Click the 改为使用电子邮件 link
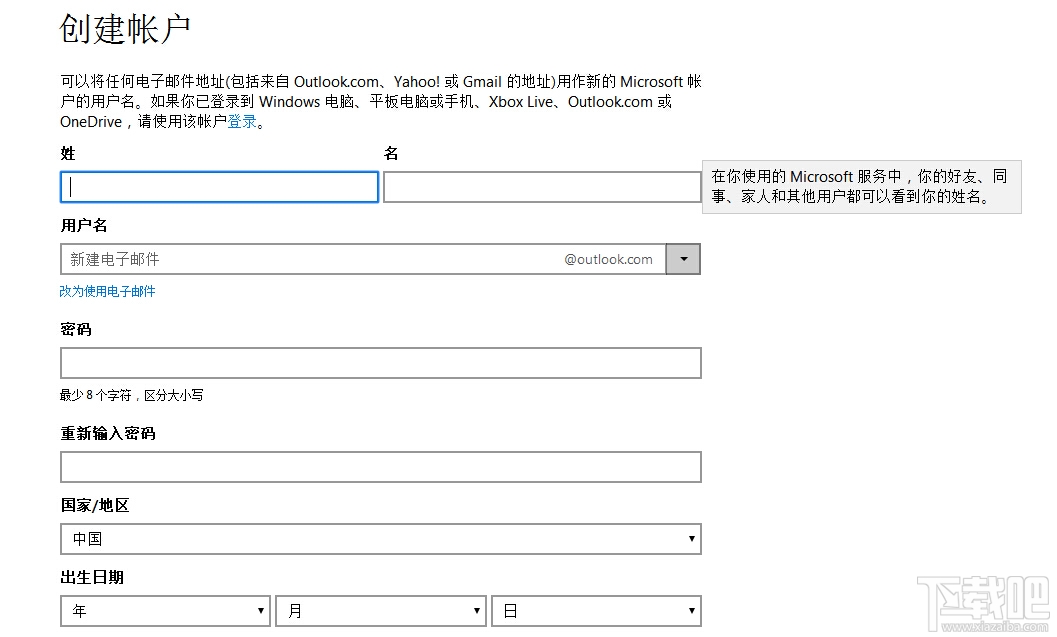Image resolution: width=1057 pixels, height=637 pixels. 107,291
